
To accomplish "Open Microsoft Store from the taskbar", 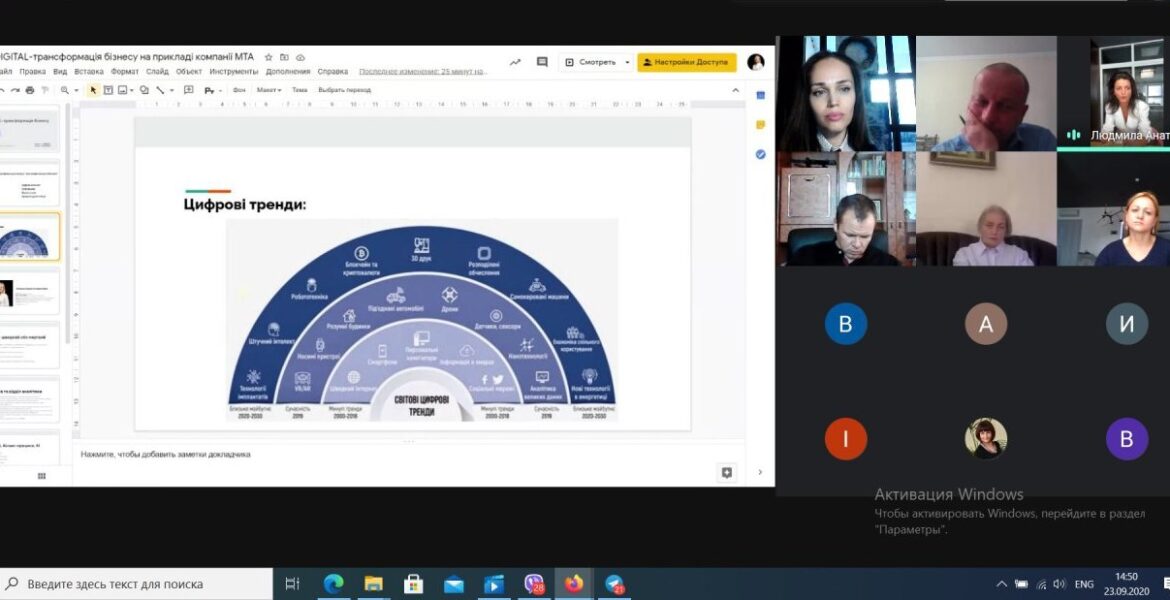I will pyautogui.click(x=413, y=584).
